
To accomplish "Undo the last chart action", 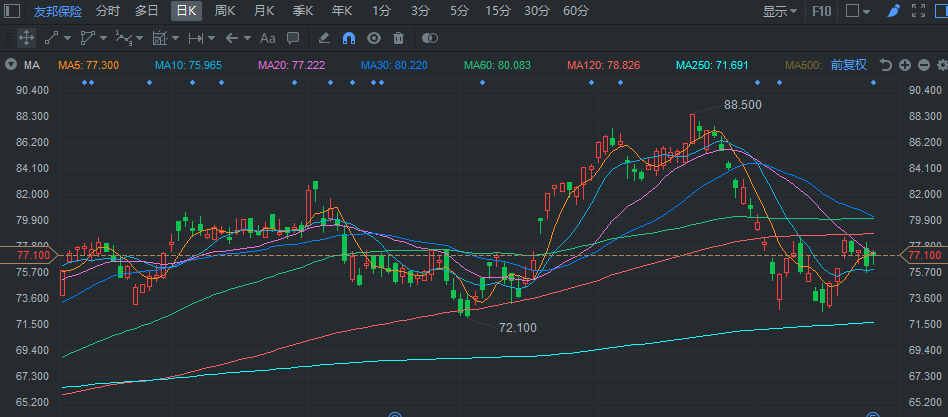I will tap(886, 65).
